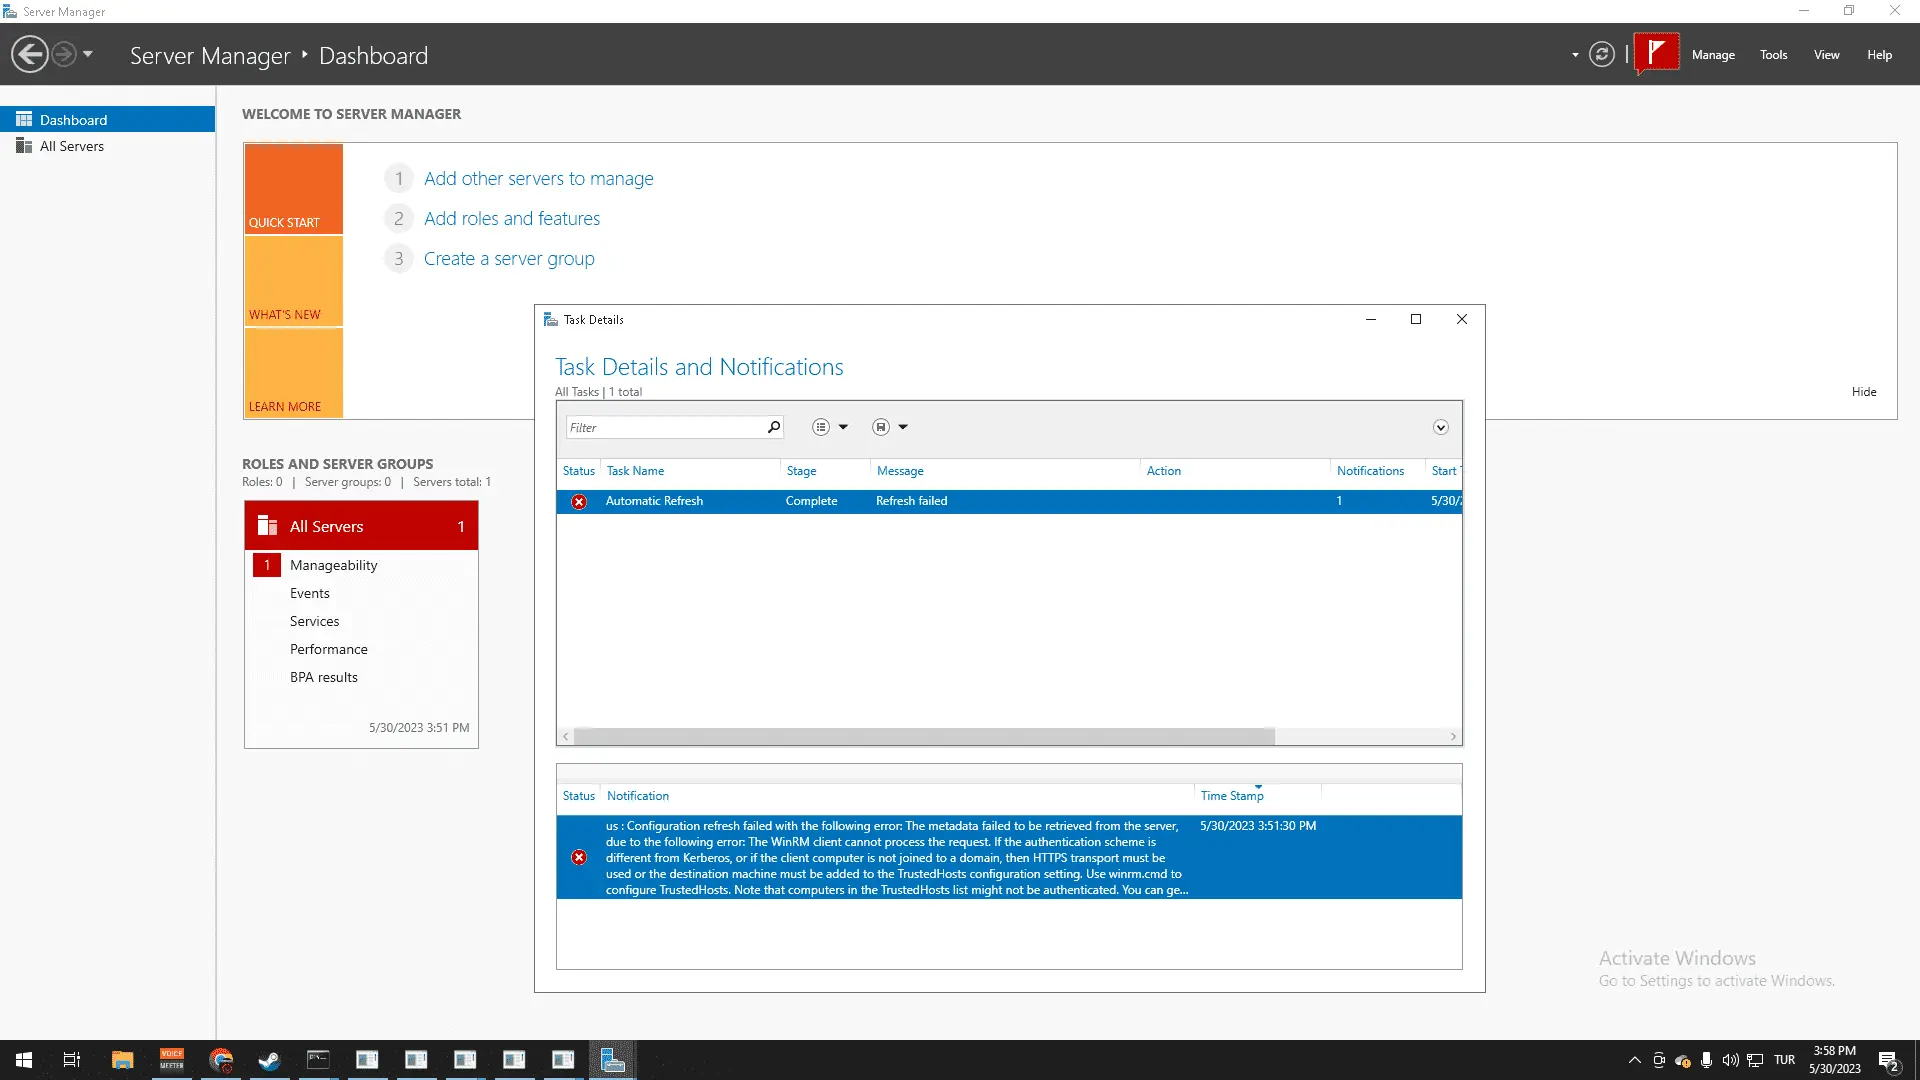
Task: Open Events in the All Servers tile
Action: click(x=309, y=593)
